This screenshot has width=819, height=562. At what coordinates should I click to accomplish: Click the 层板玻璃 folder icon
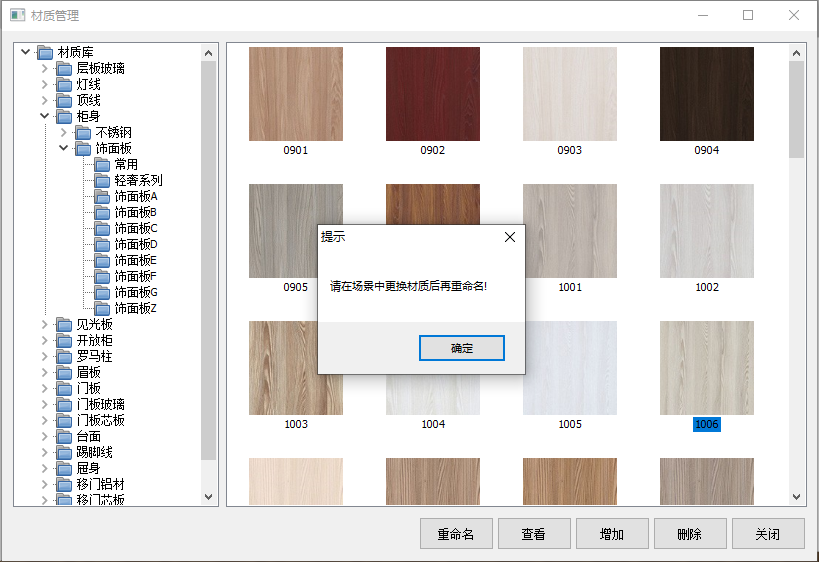click(x=64, y=69)
